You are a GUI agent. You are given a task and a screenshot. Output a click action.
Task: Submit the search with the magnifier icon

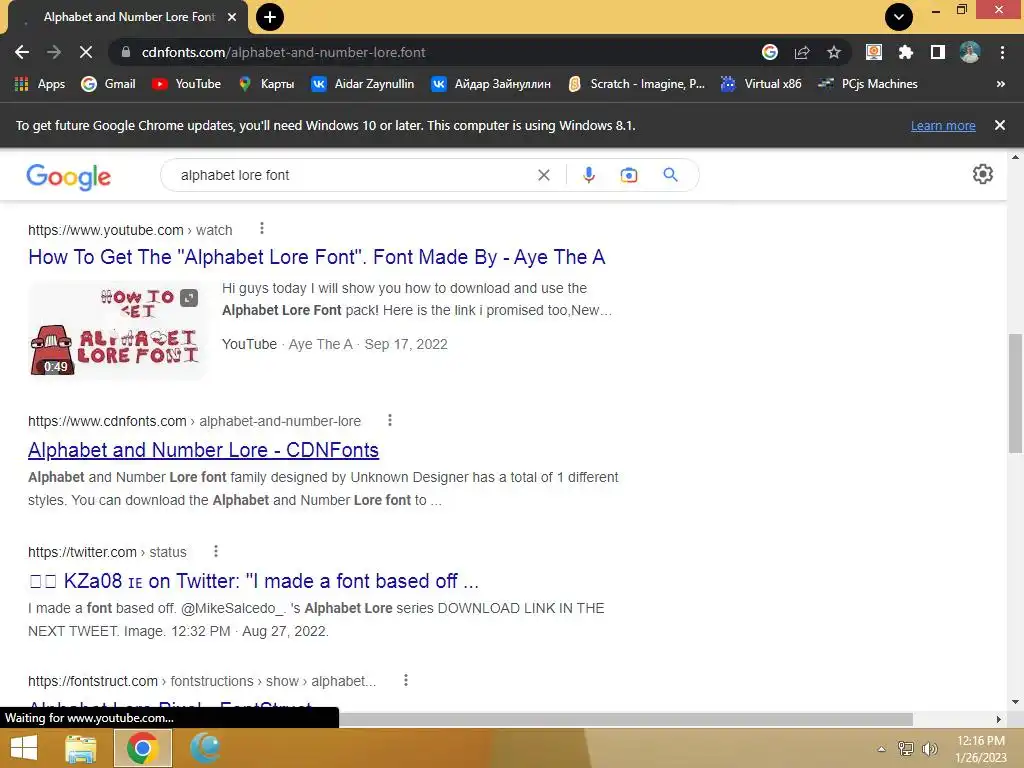pyautogui.click(x=670, y=175)
